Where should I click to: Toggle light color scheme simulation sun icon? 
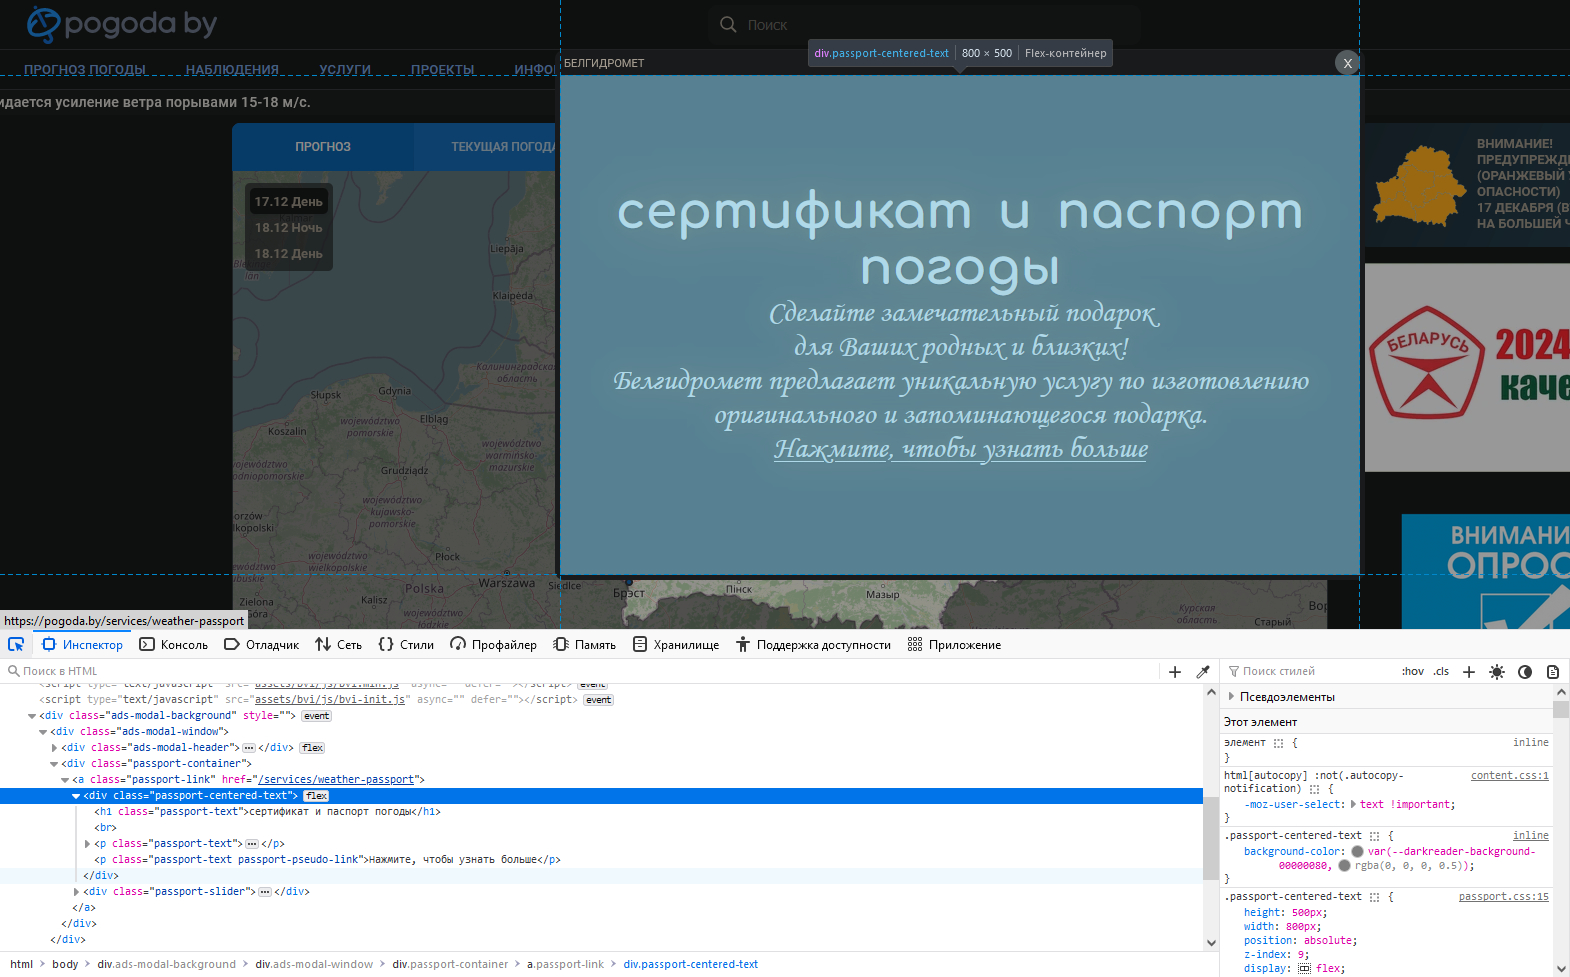[x=1497, y=672]
